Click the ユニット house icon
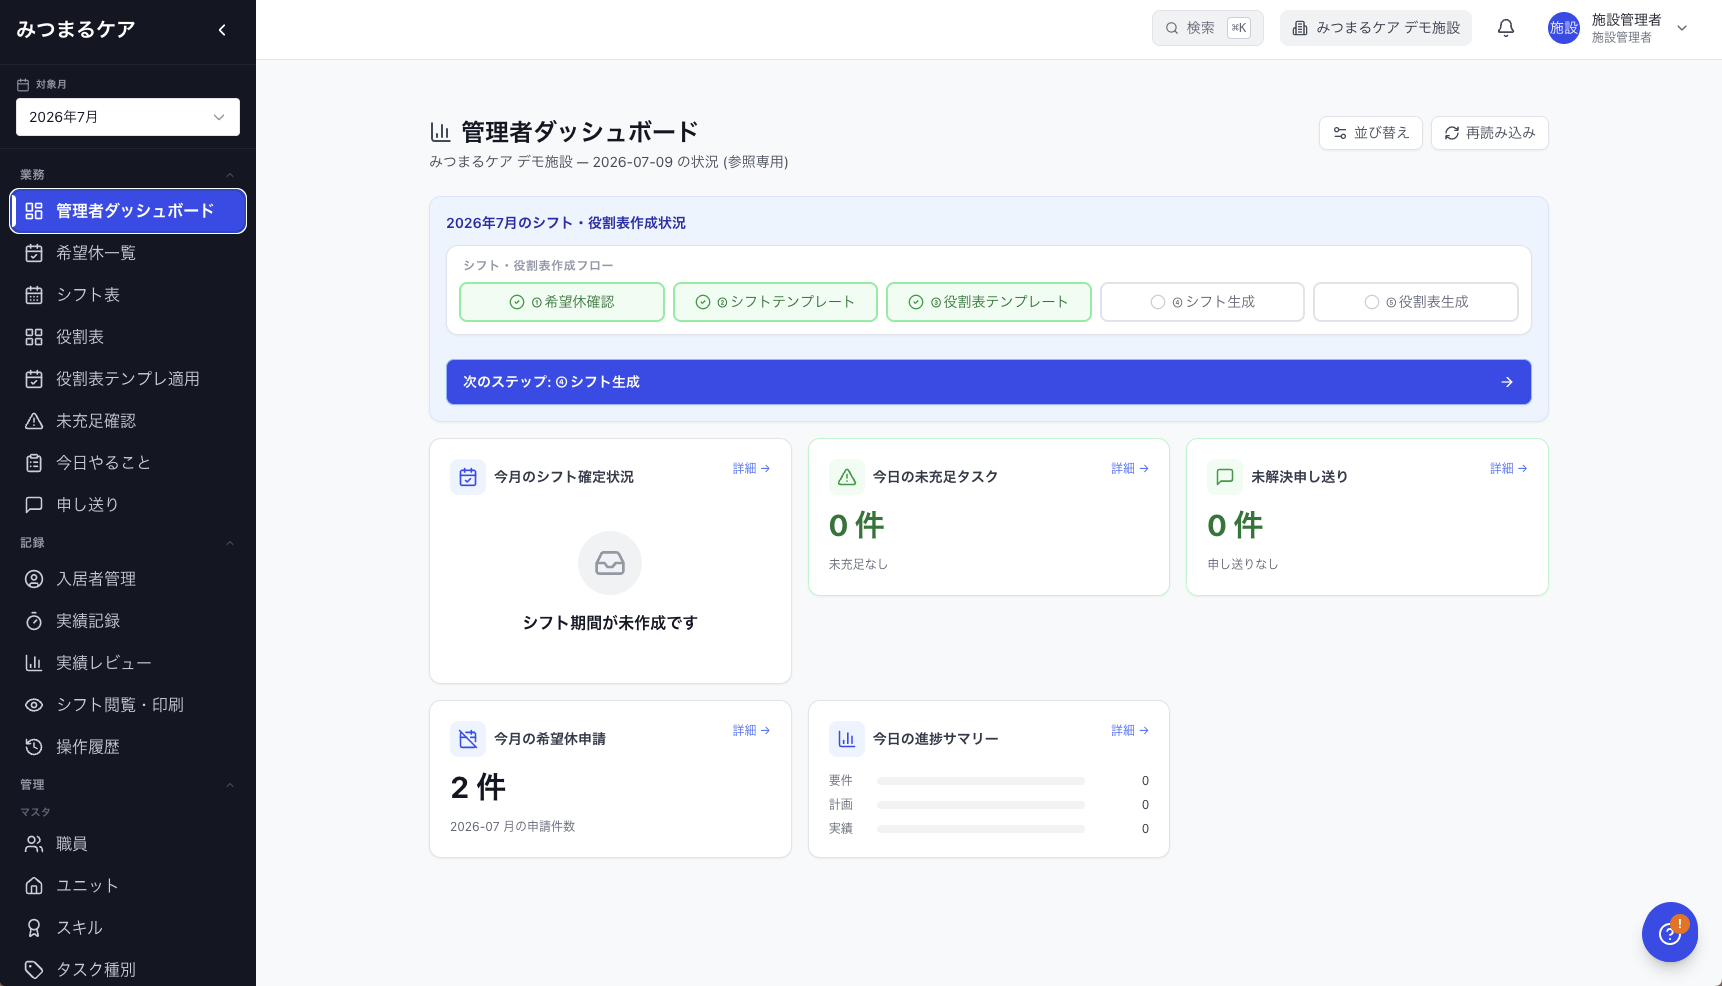1722x986 pixels. pyautogui.click(x=34, y=886)
